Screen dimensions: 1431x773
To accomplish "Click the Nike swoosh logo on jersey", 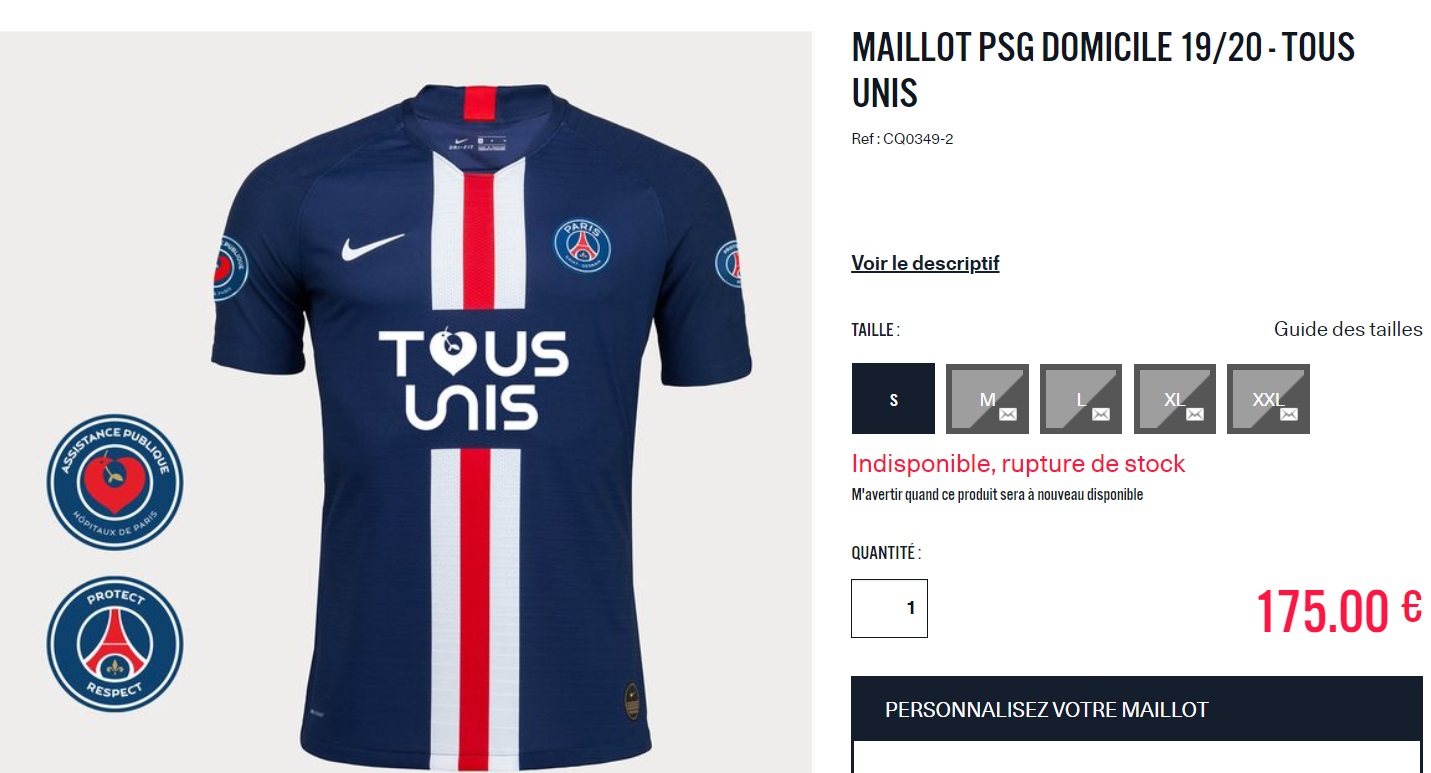I will tap(372, 247).
